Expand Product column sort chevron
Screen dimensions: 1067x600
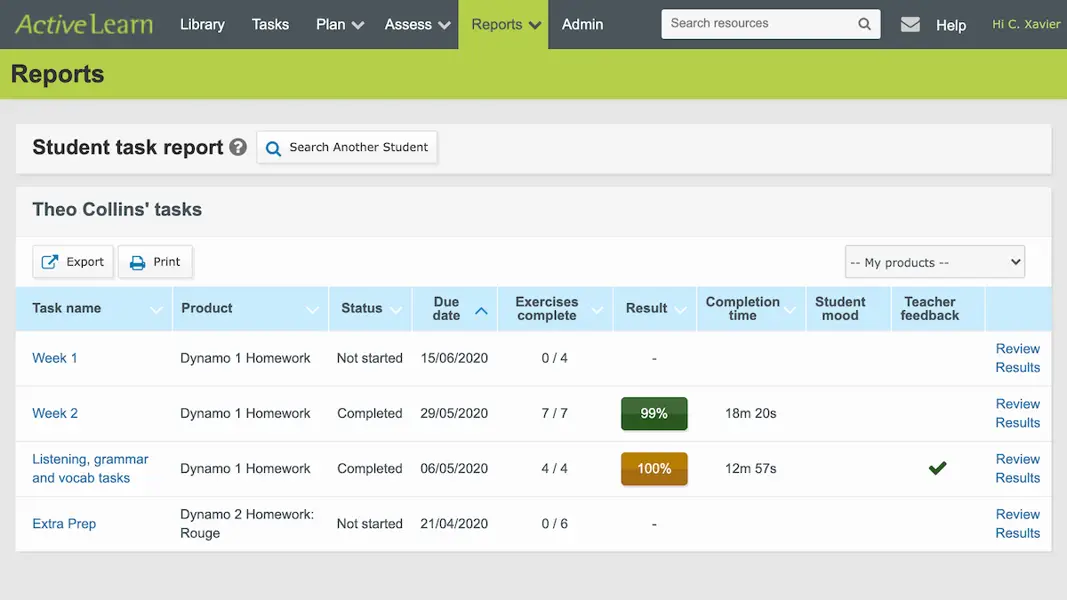coord(312,310)
